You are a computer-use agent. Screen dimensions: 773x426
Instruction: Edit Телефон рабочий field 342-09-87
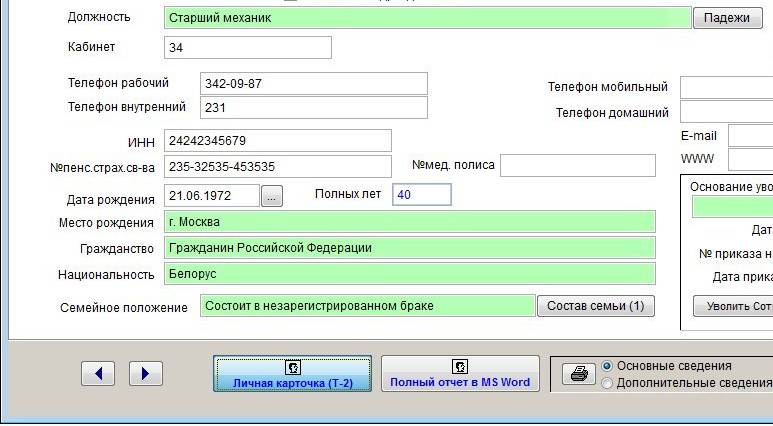(x=314, y=84)
